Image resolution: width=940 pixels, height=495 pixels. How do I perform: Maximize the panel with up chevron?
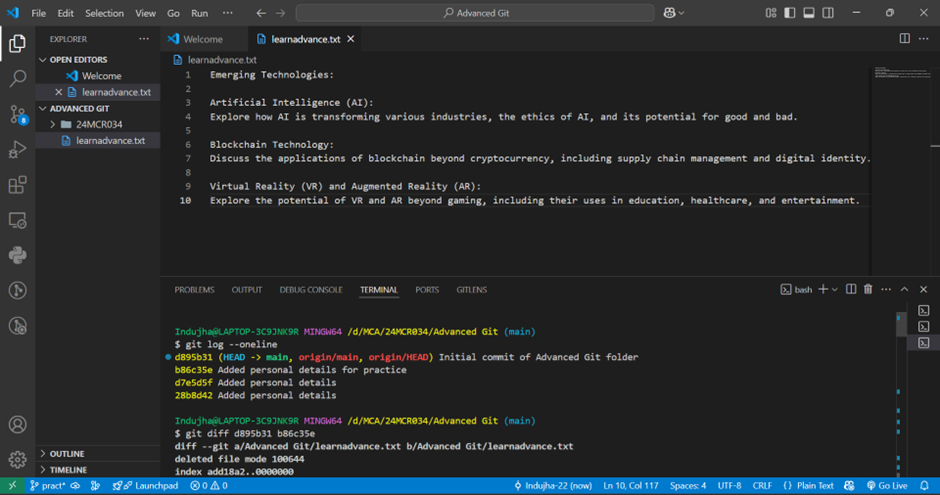tap(905, 289)
